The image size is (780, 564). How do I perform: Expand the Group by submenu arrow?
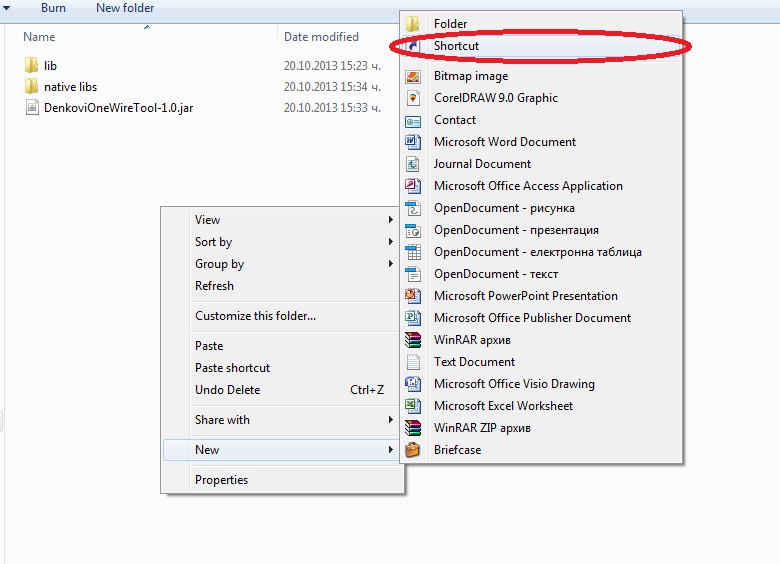(391, 264)
